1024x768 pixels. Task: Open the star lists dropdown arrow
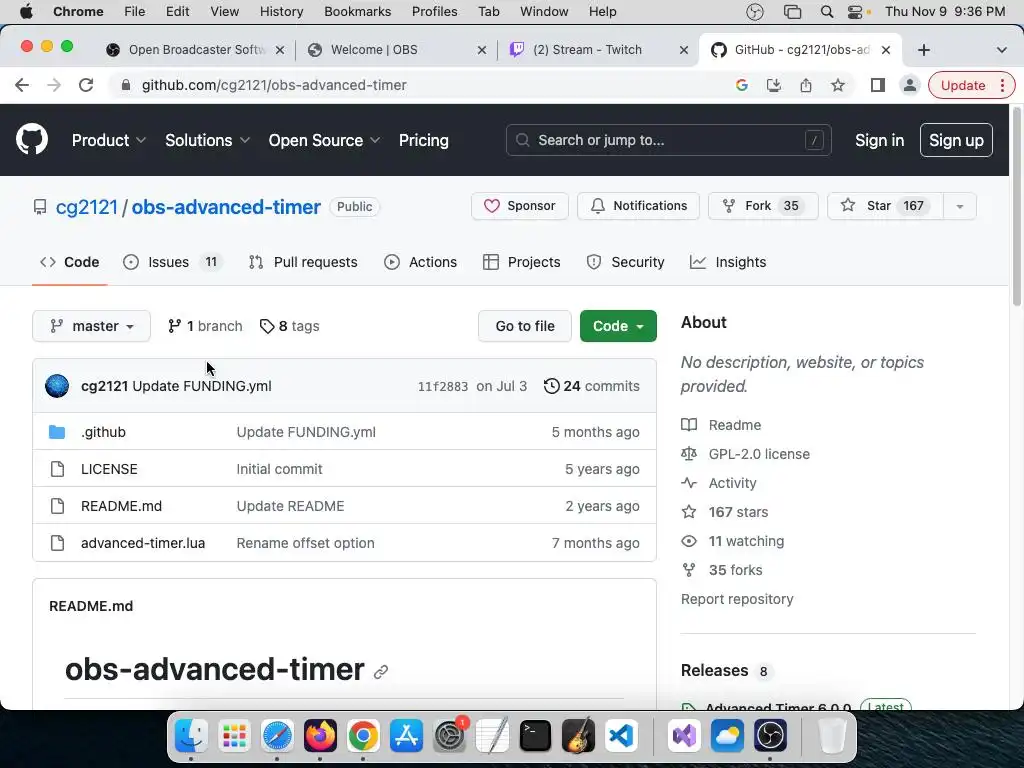[959, 206]
